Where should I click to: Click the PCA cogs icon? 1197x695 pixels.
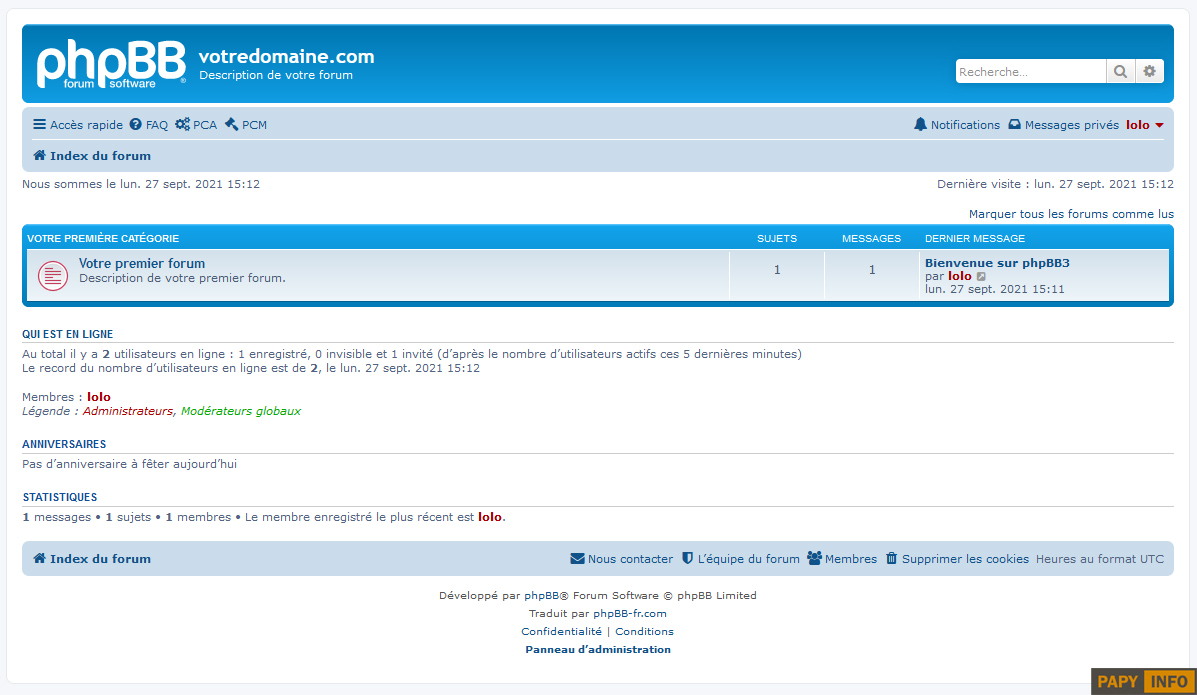click(x=182, y=124)
